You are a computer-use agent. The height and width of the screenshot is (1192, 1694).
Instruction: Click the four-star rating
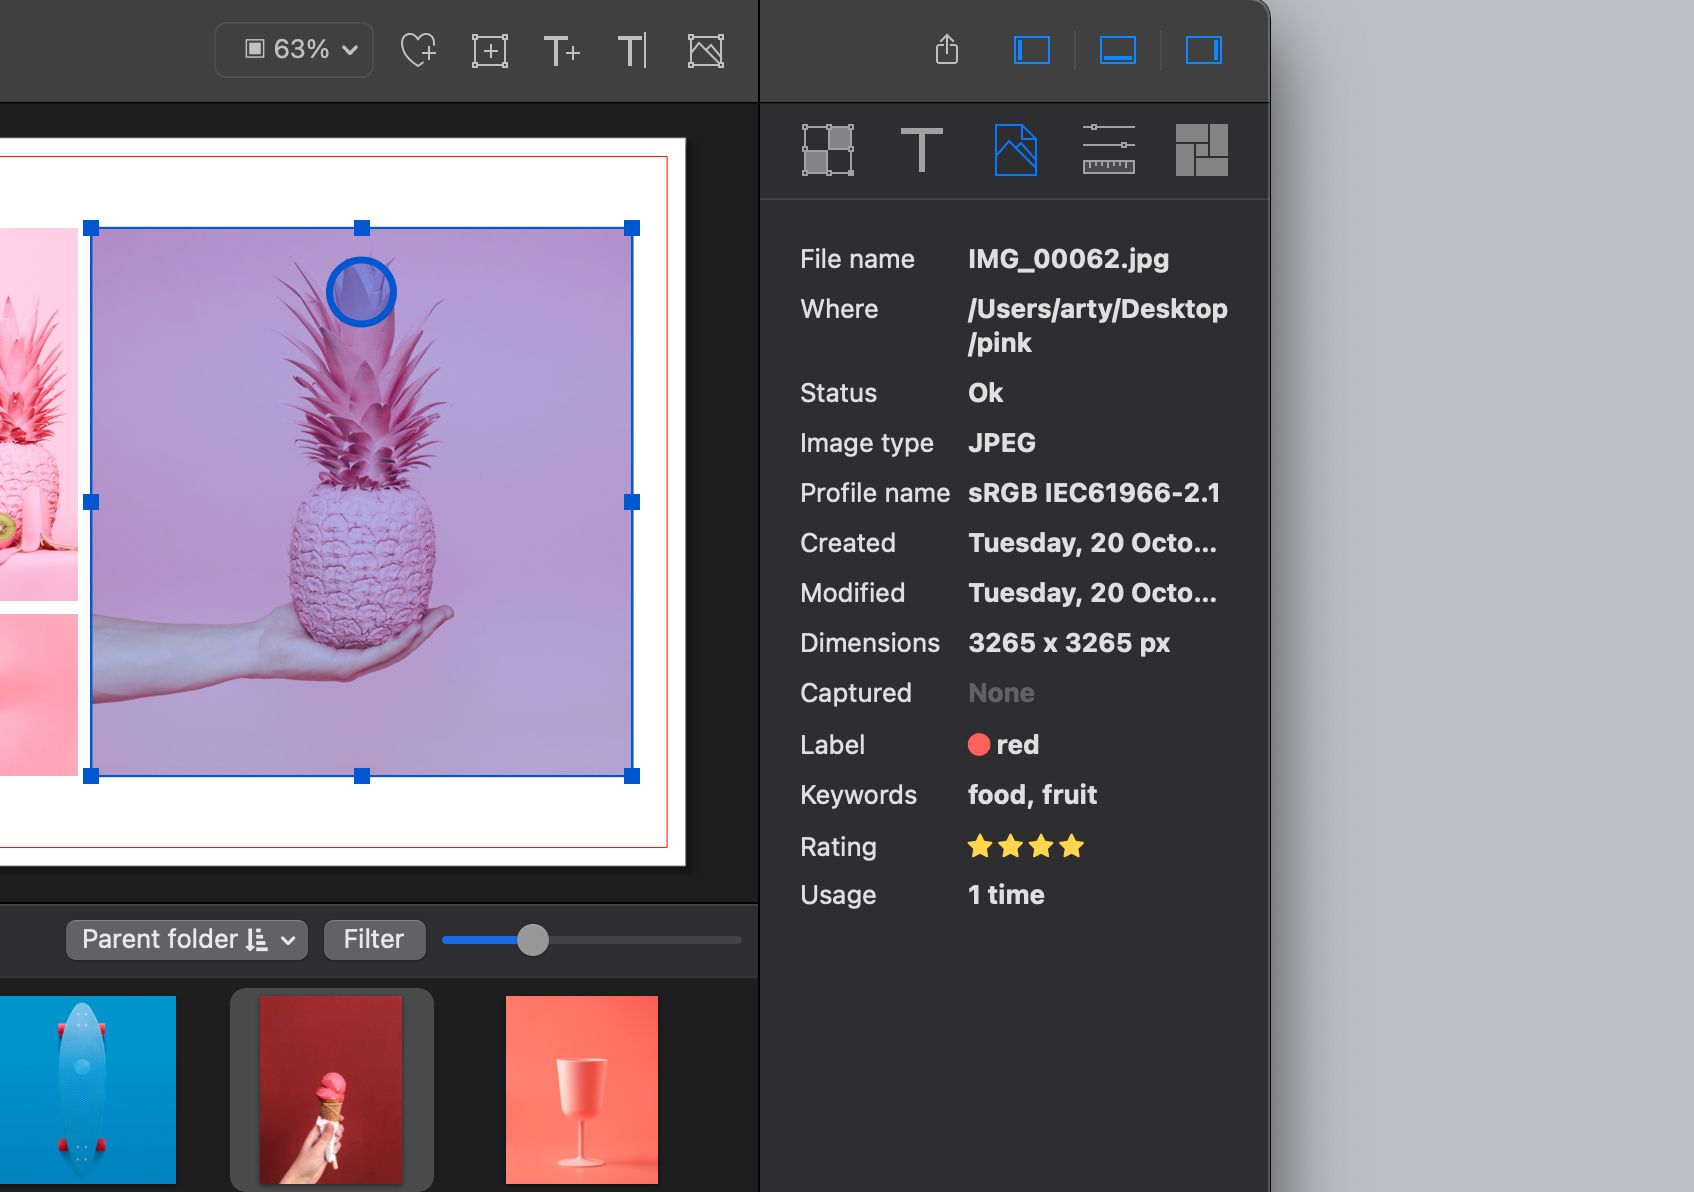(x=1026, y=847)
